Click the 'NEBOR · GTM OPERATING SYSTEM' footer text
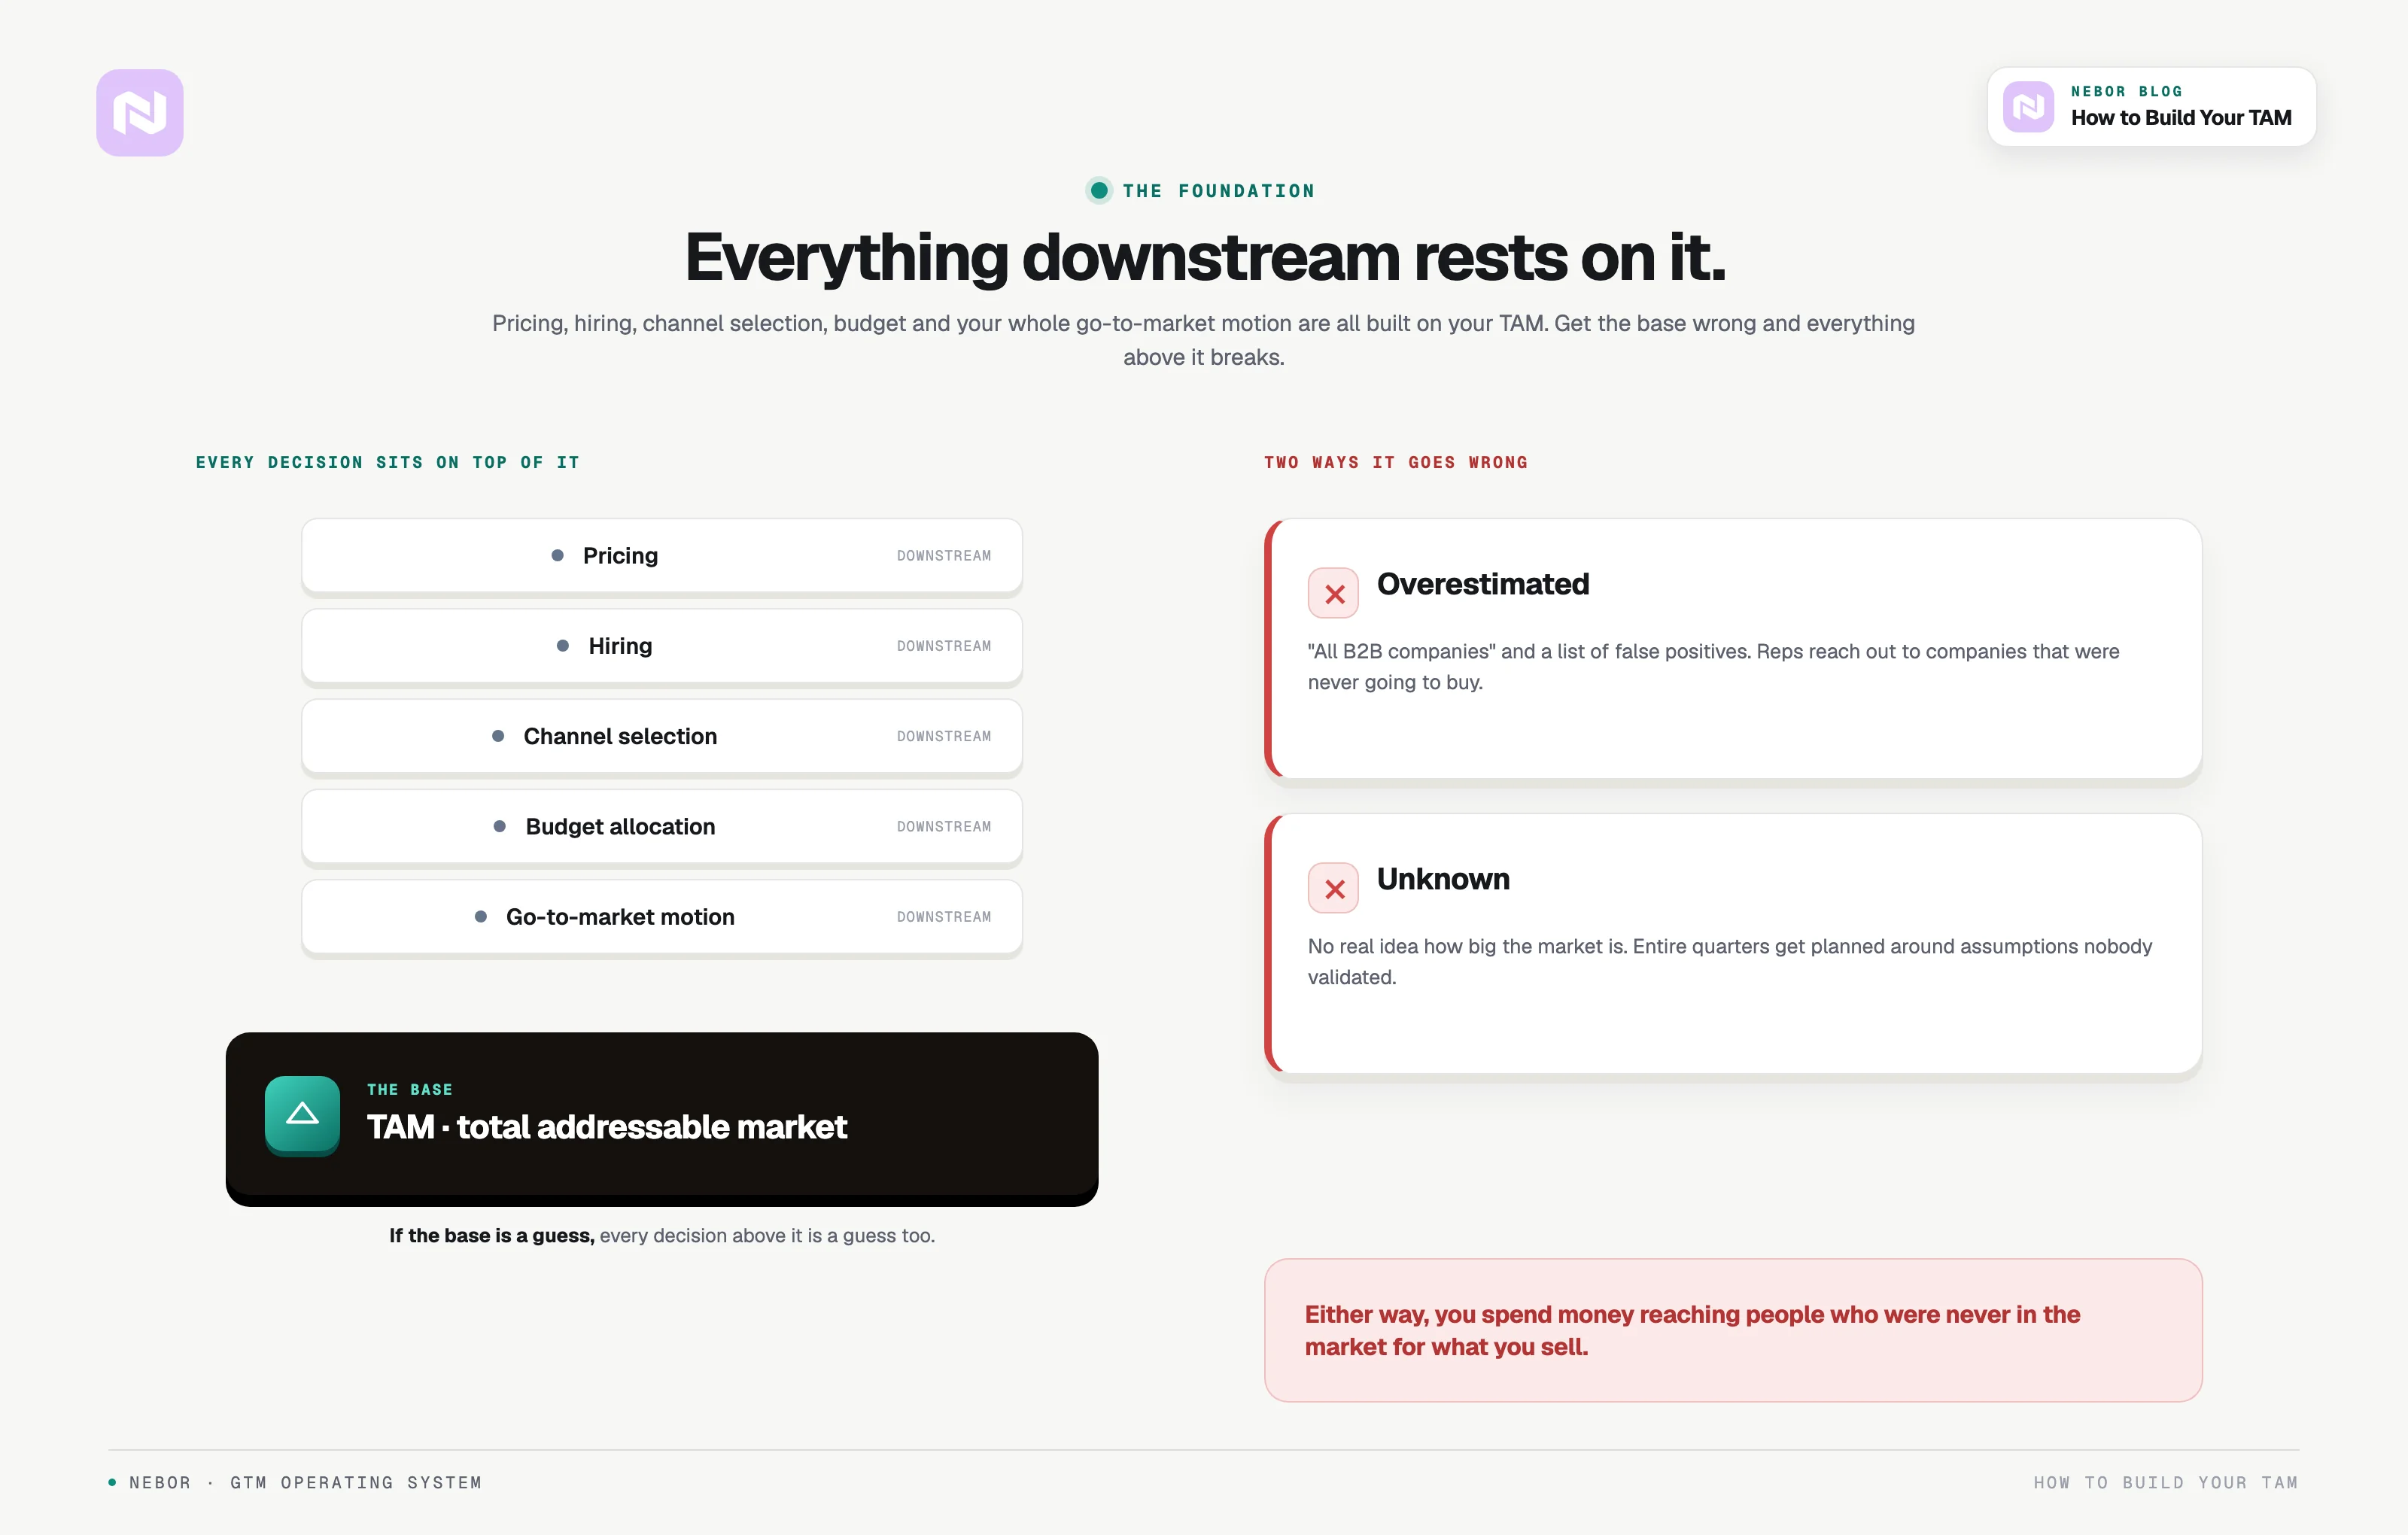Screen dimensions: 2408x1535 (305, 1482)
